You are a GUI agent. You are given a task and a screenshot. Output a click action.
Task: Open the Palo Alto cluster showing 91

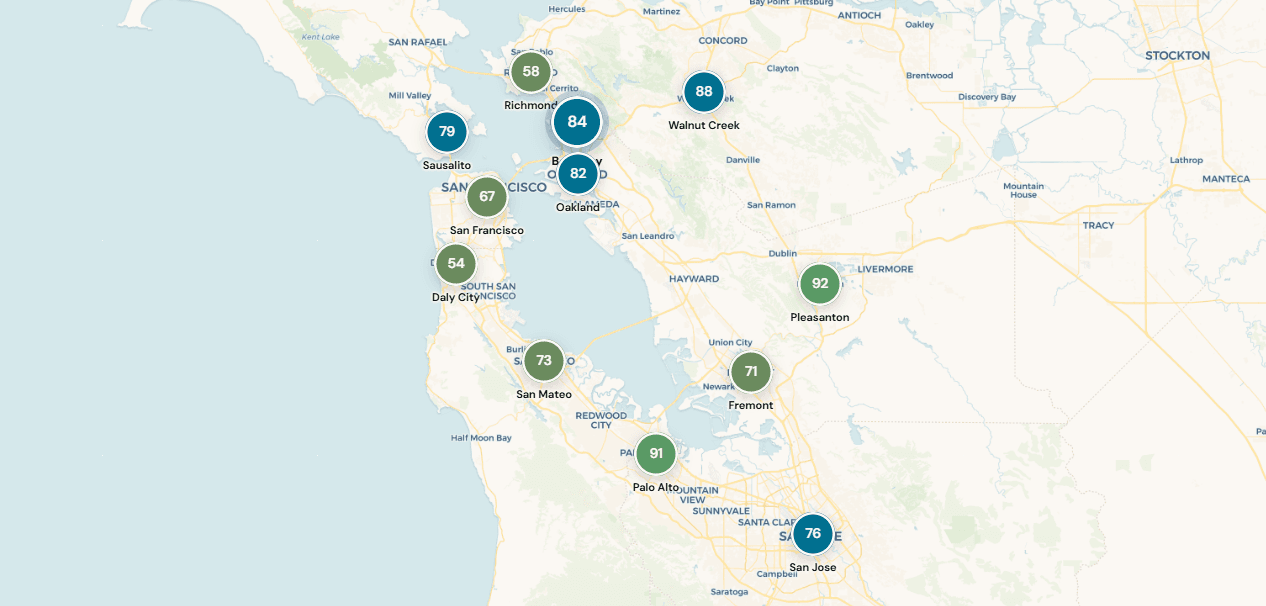pos(656,452)
